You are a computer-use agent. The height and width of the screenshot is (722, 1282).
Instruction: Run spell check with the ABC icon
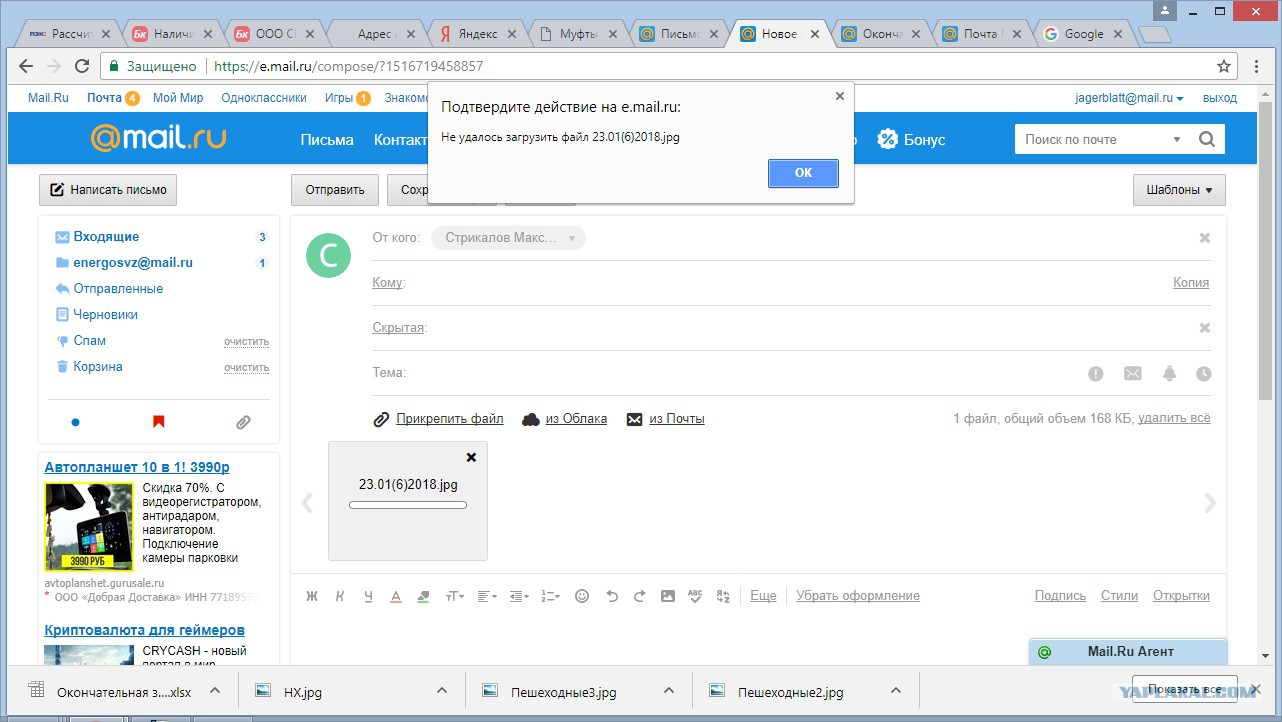696,596
